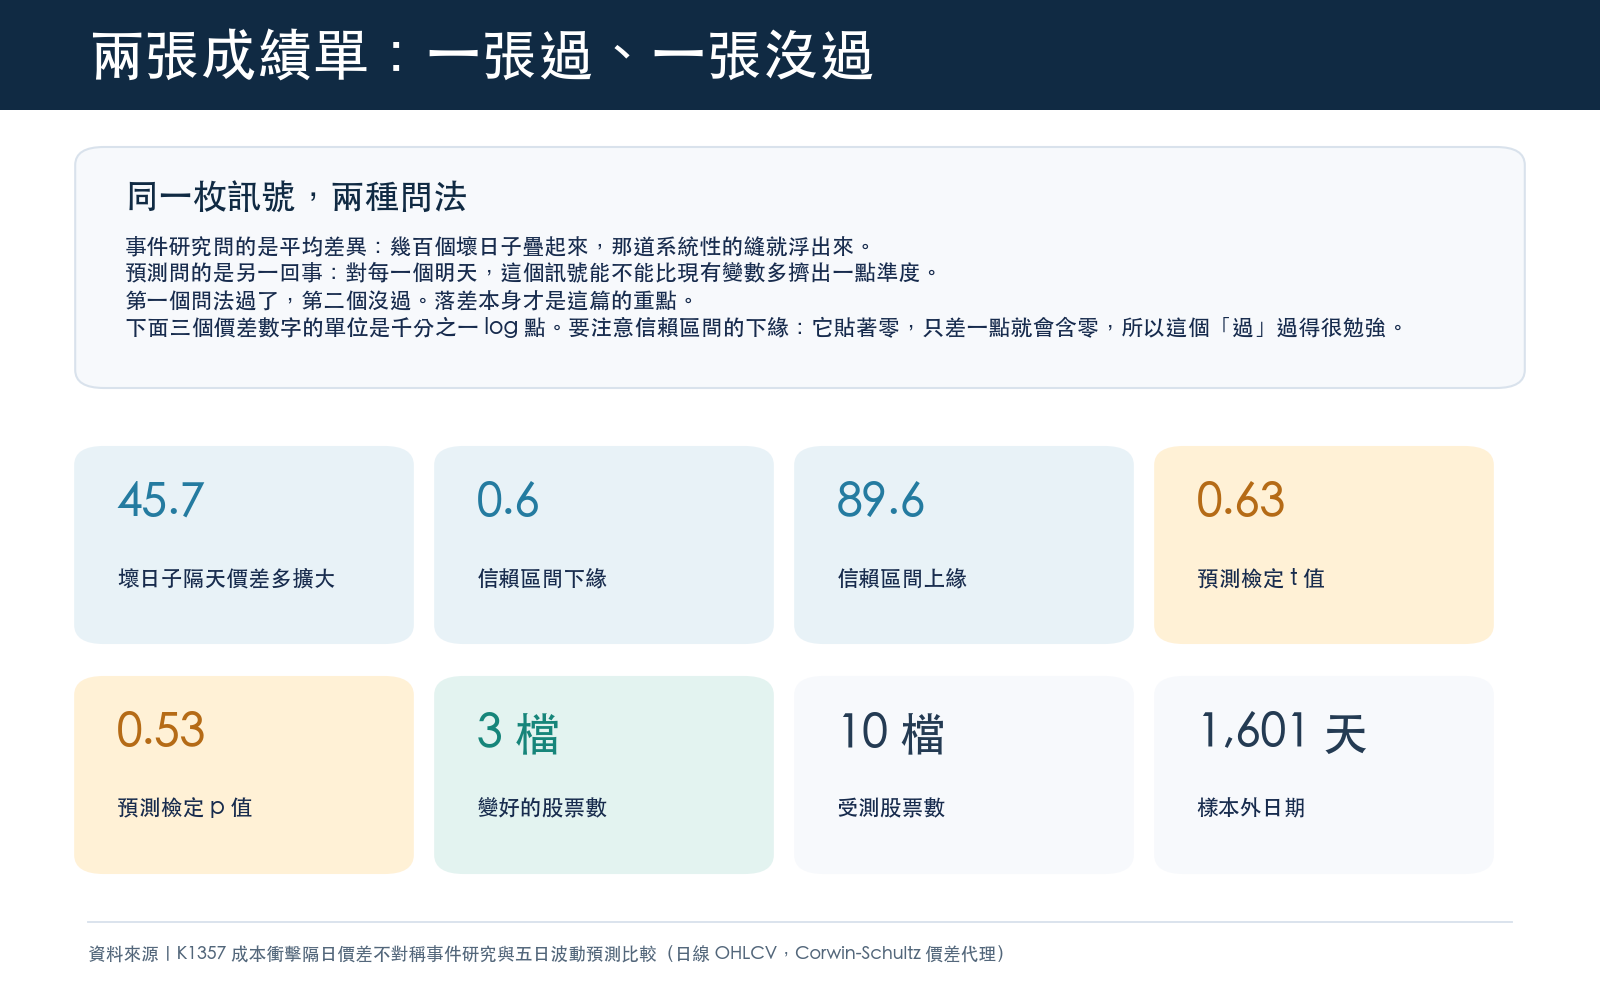Click the value '0.6' lower bound
This screenshot has height=1000, width=1600.
pyautogui.click(x=508, y=500)
